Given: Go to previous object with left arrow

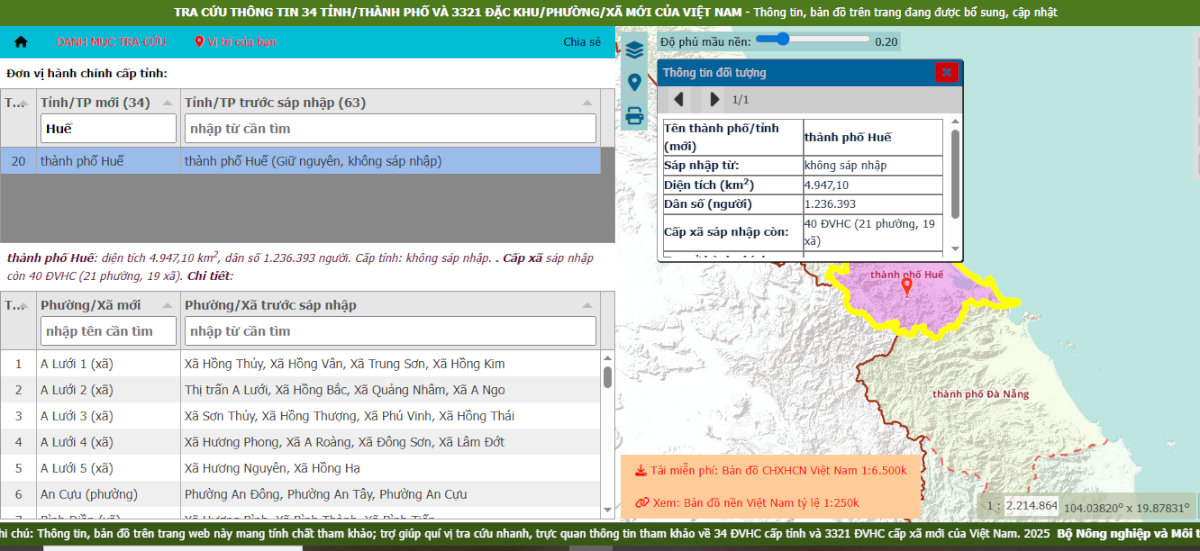Looking at the screenshot, I should pos(679,99).
